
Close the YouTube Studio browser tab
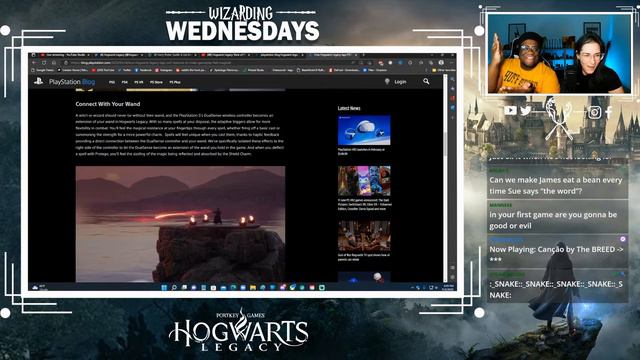pyautogui.click(x=89, y=55)
